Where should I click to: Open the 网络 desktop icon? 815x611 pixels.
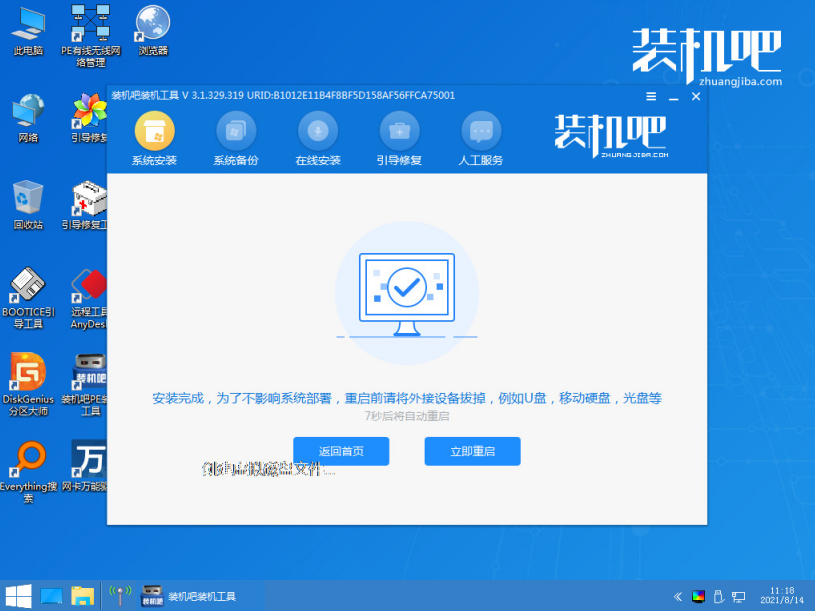[x=28, y=118]
